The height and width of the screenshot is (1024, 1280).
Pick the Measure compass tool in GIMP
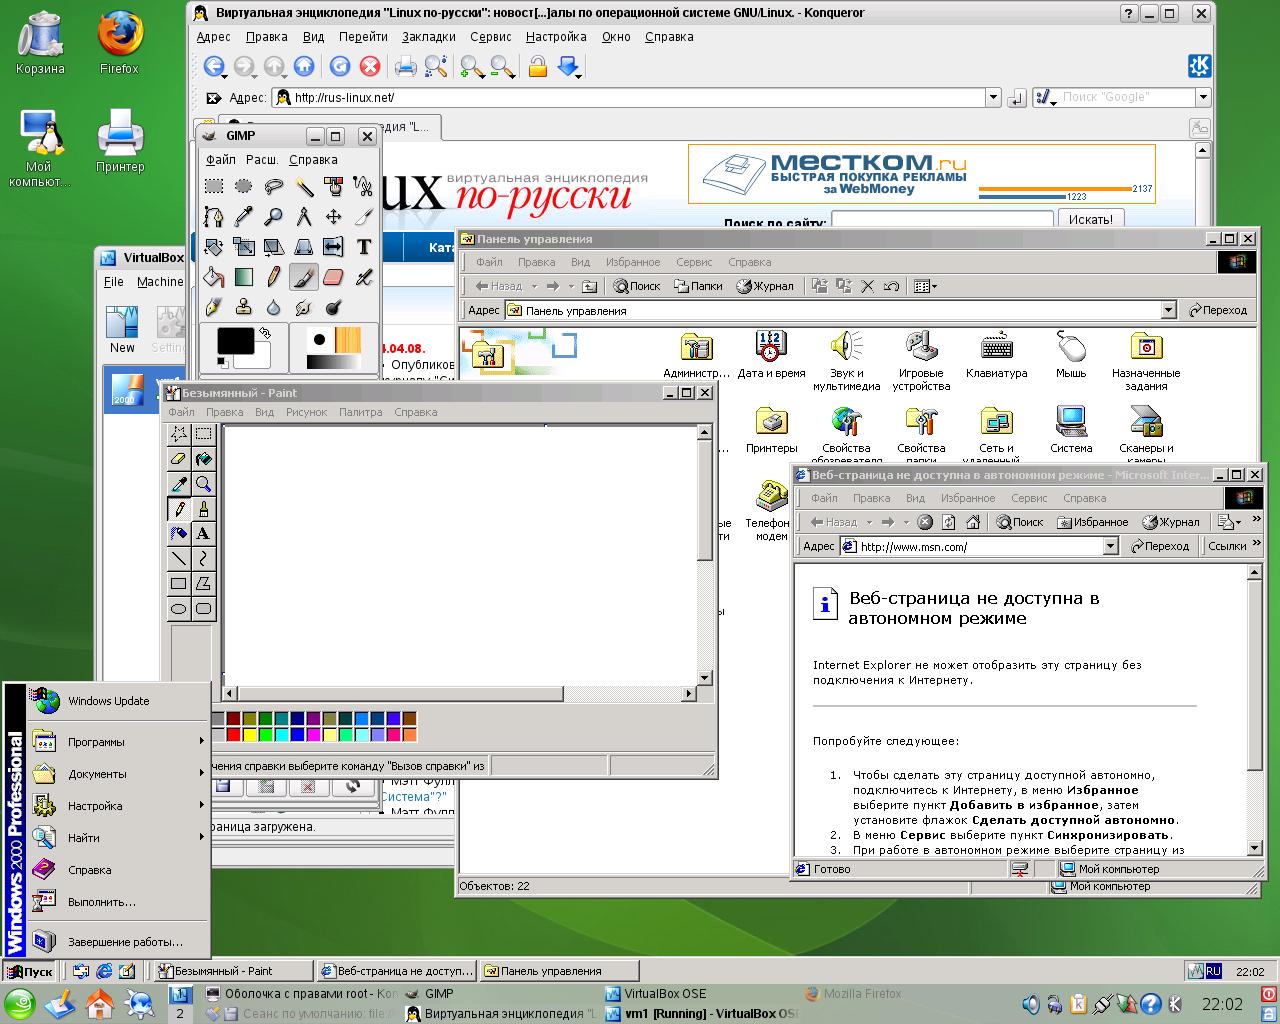click(304, 217)
